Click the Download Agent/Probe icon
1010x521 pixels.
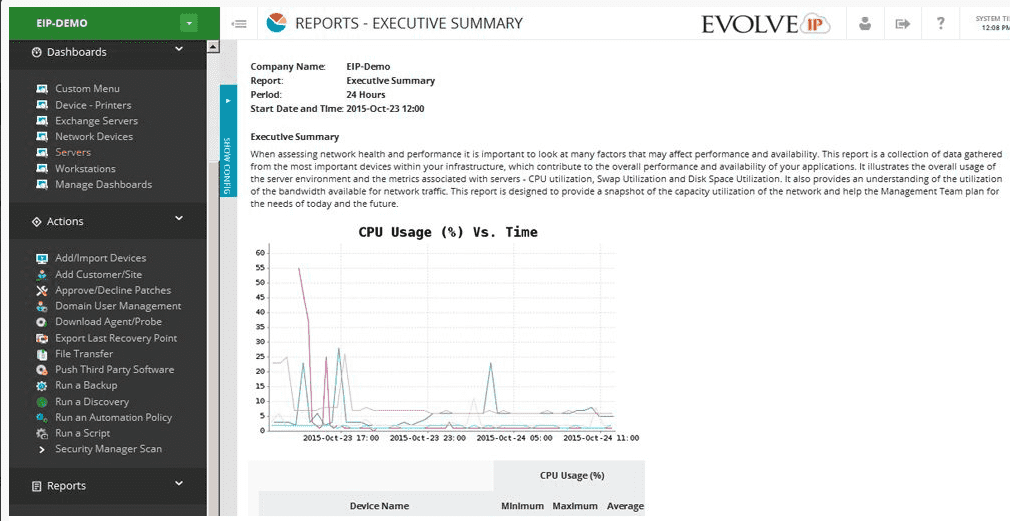coord(41,322)
